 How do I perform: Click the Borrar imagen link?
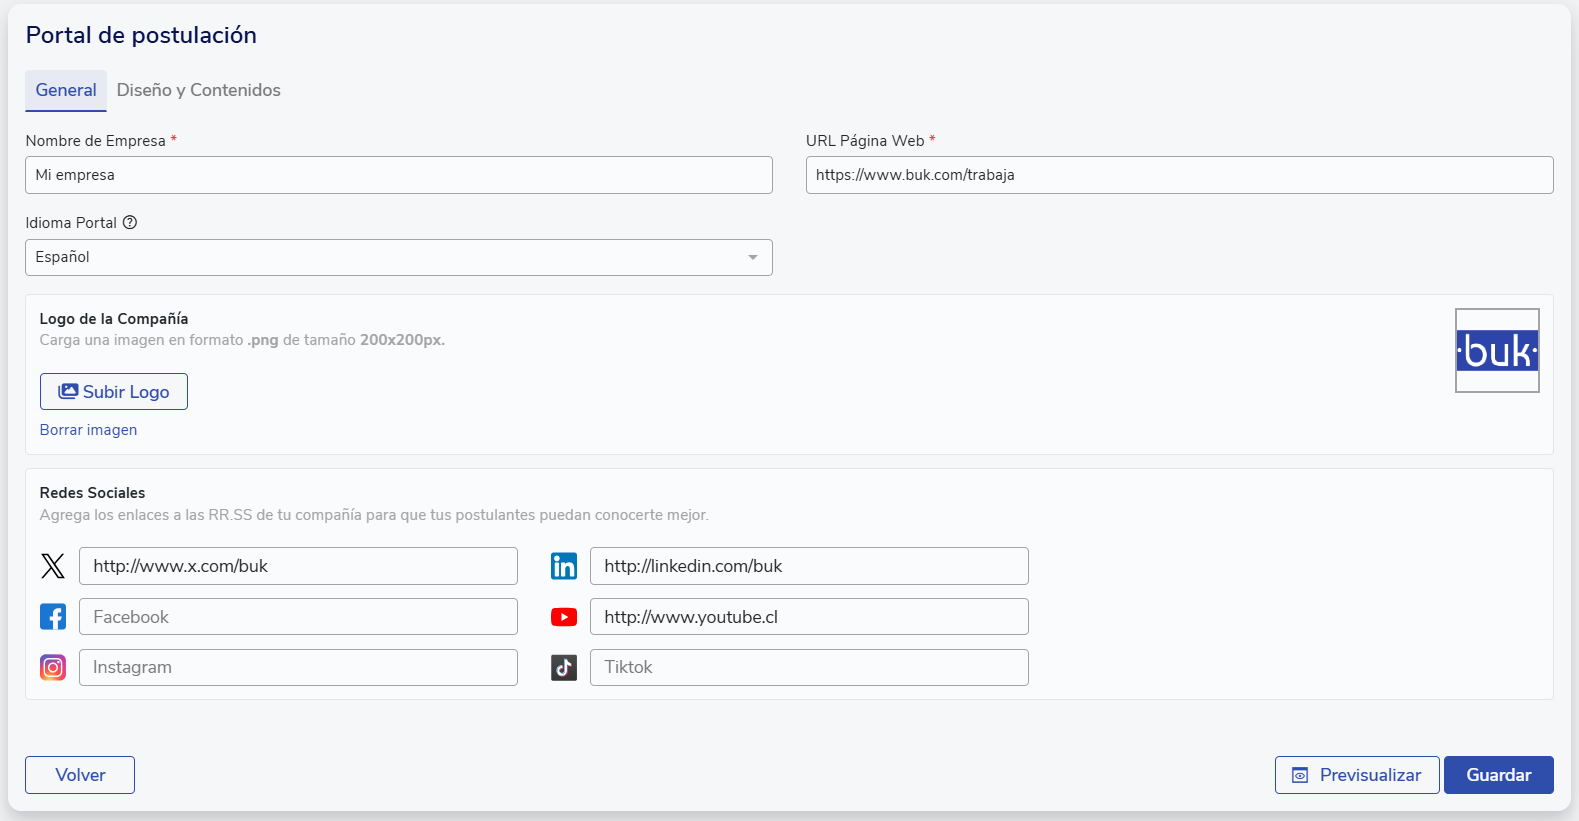(x=88, y=430)
